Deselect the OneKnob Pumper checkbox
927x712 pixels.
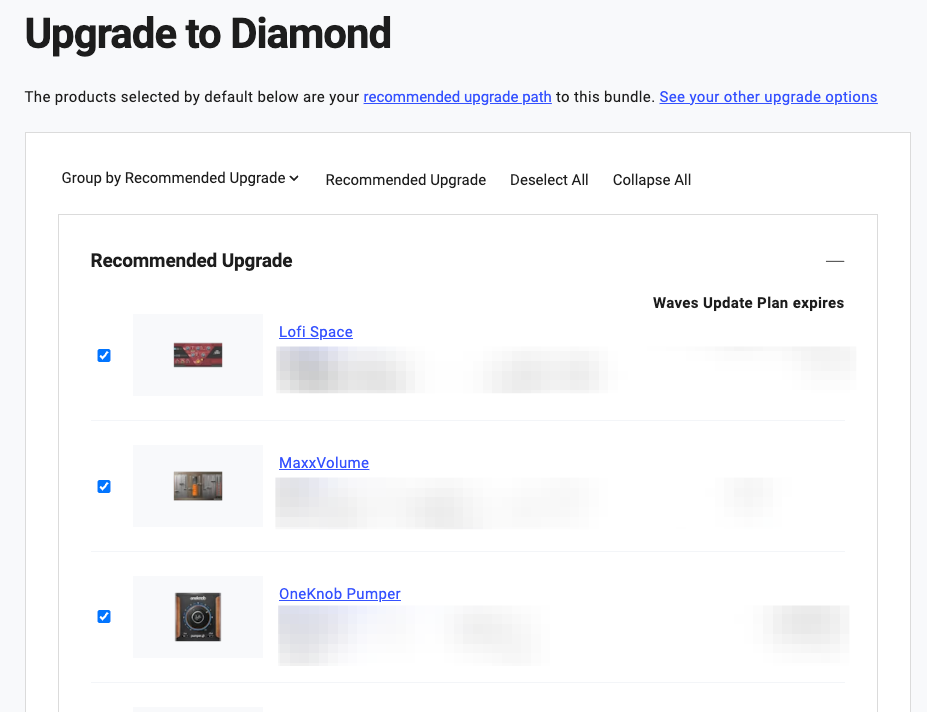click(x=103, y=617)
